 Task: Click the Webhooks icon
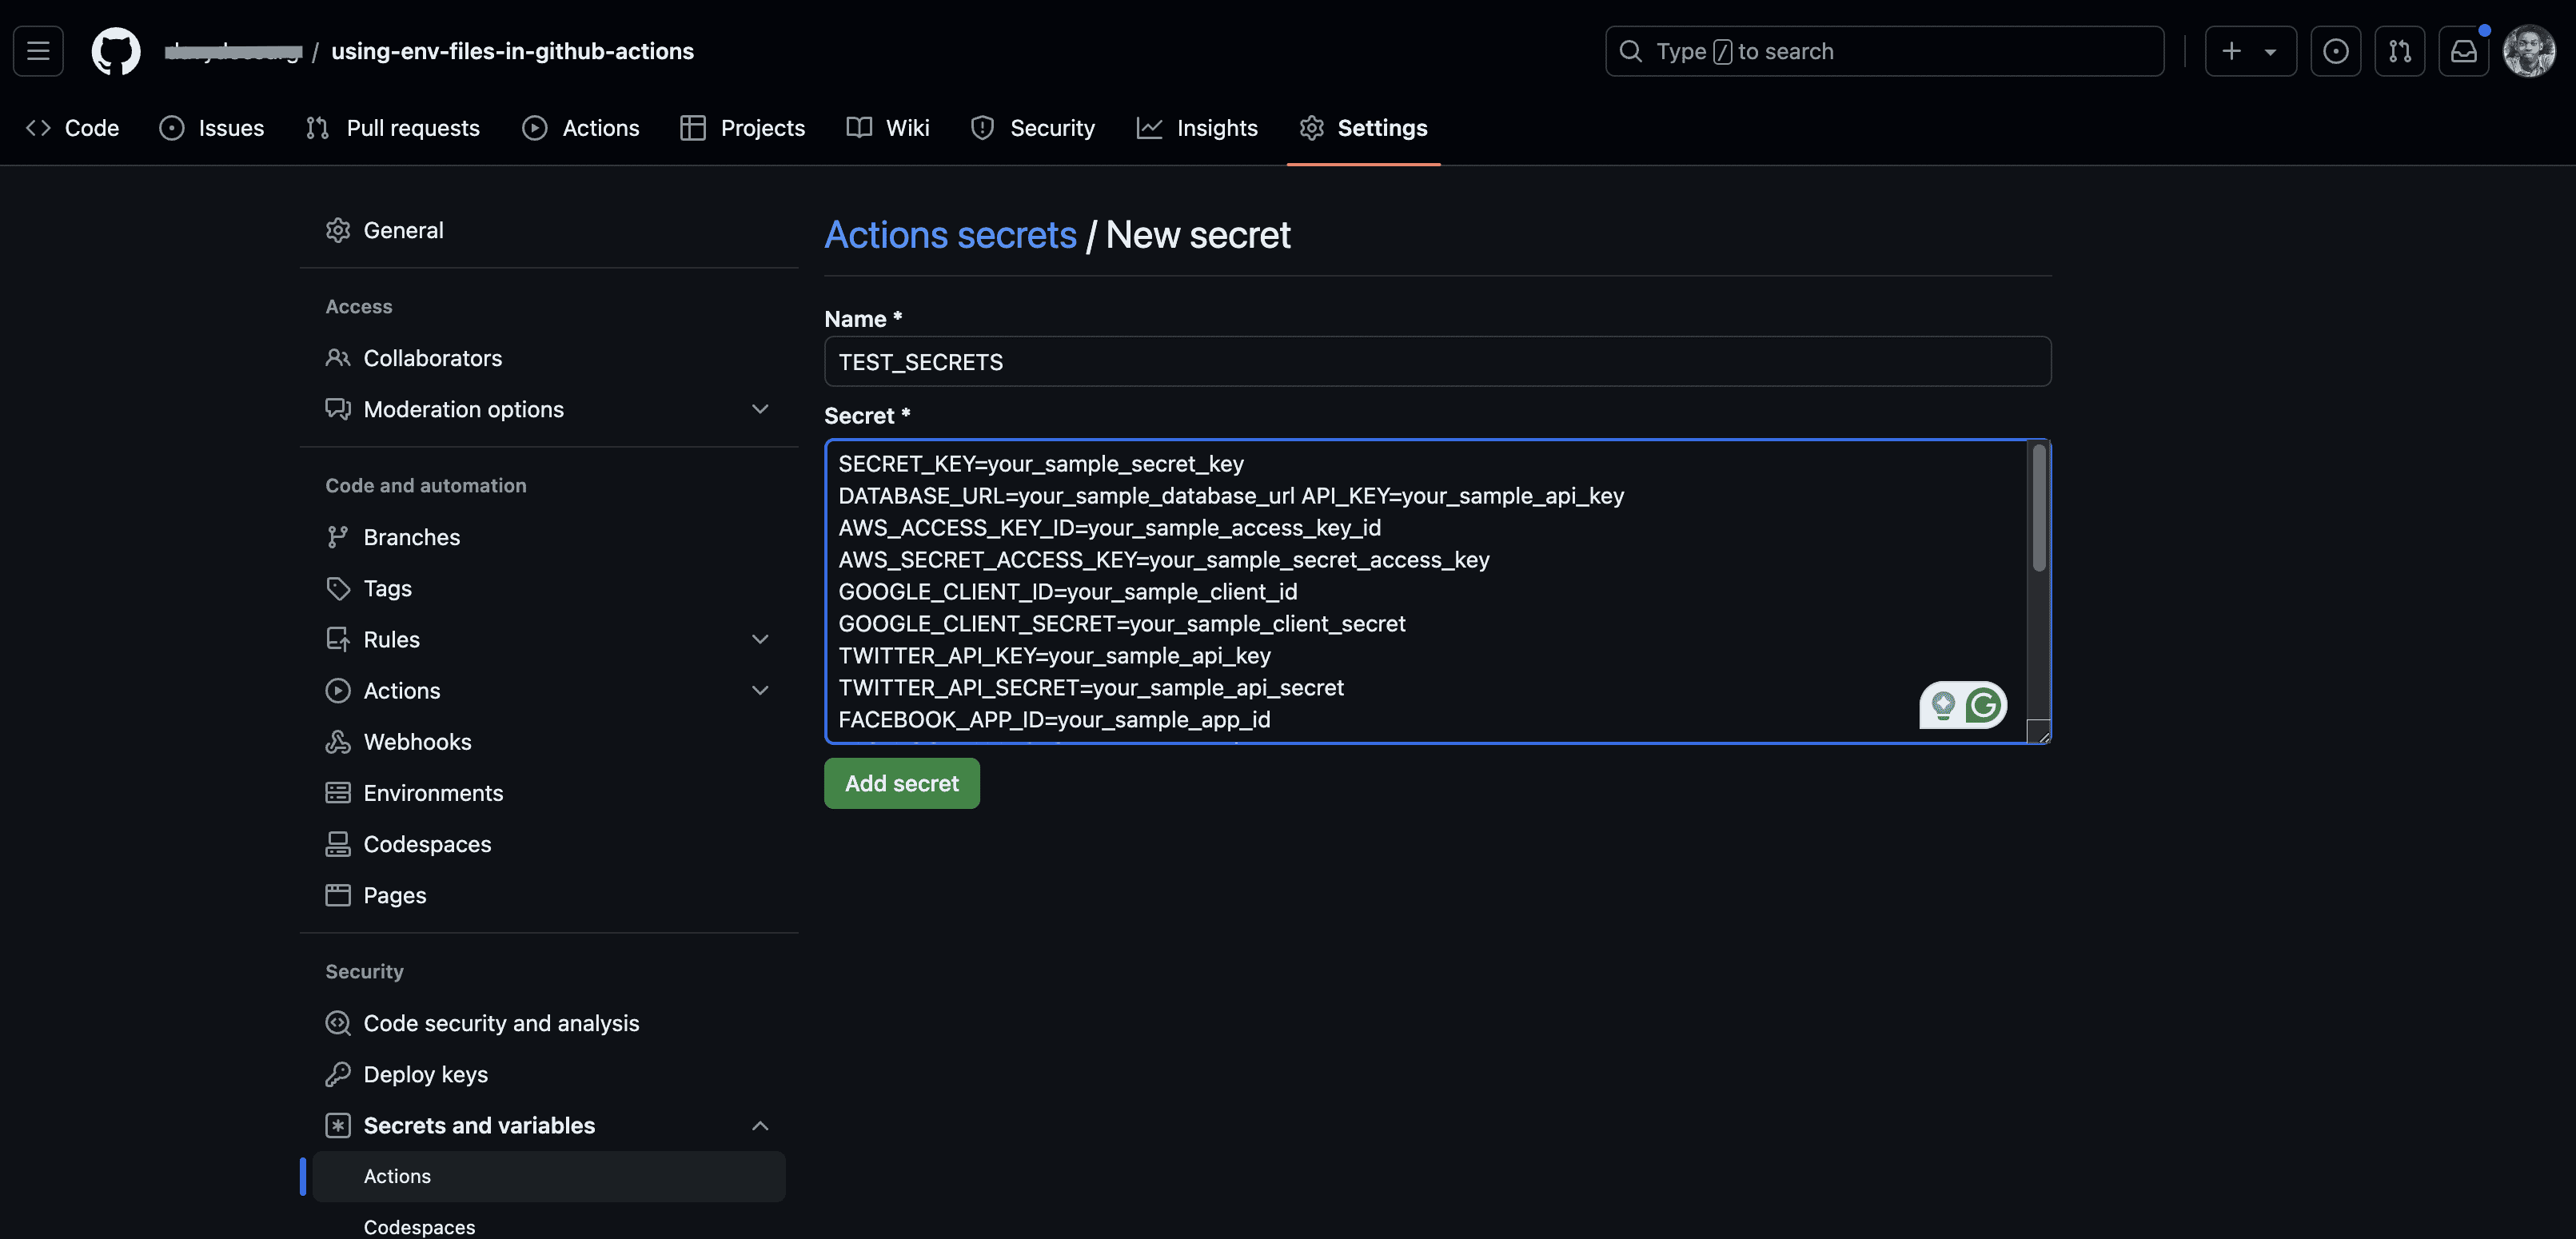click(x=338, y=741)
